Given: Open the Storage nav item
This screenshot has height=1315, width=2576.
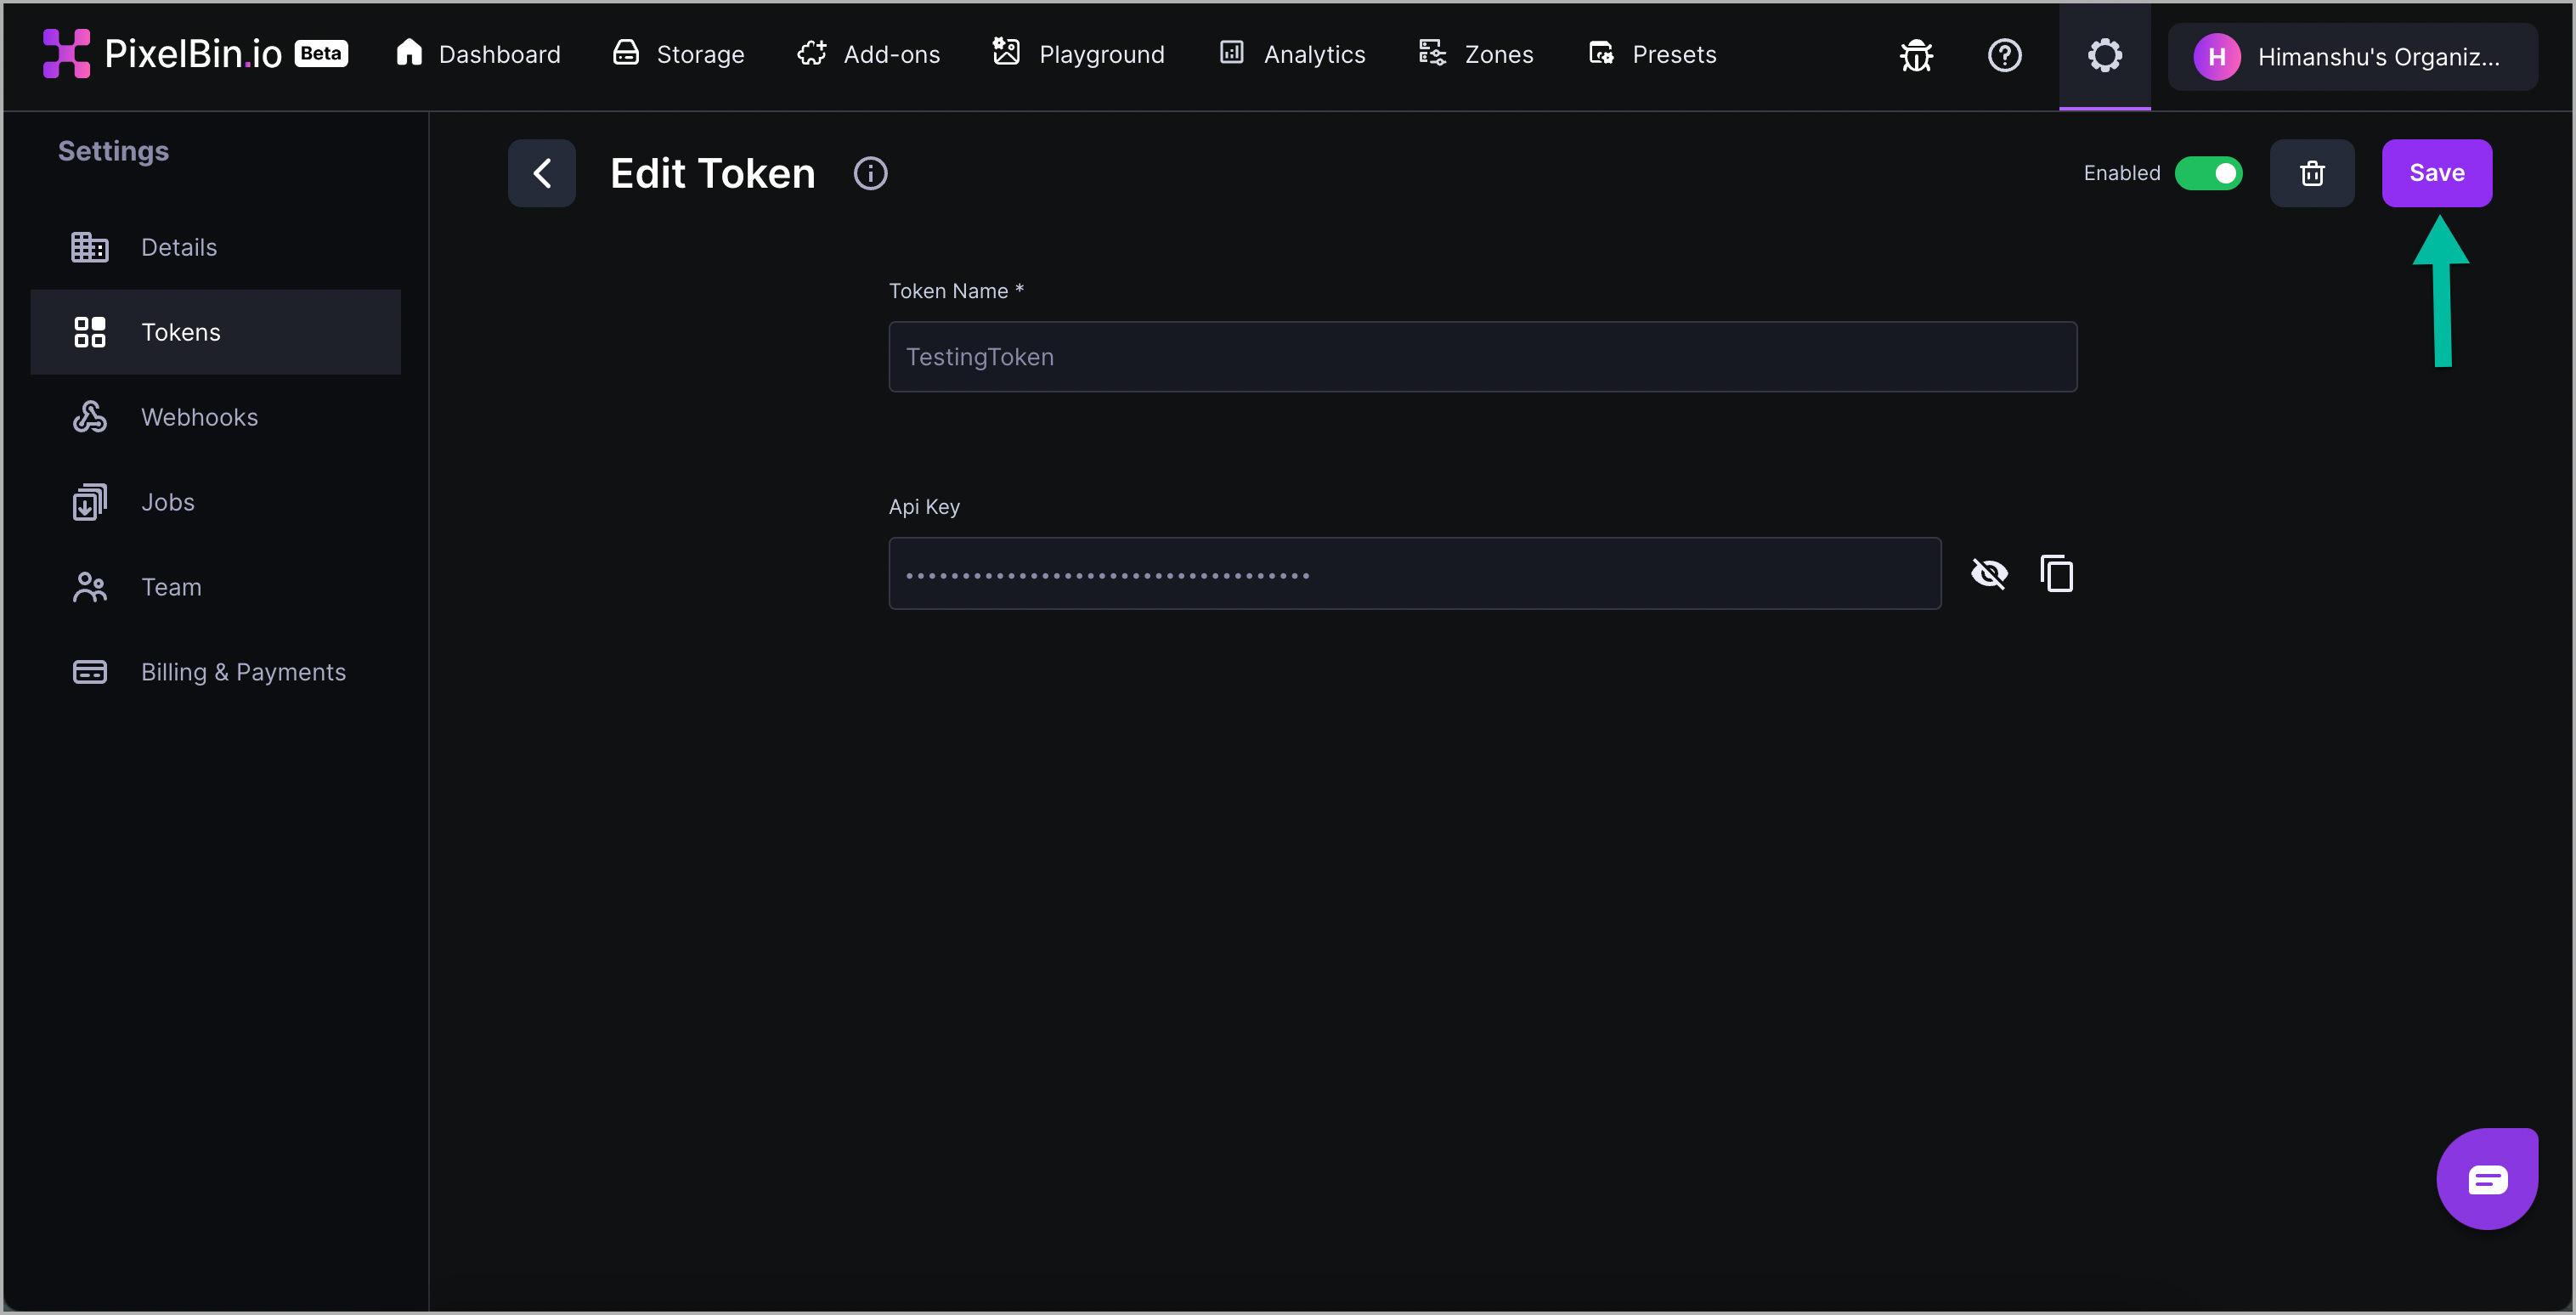Looking at the screenshot, I should 679,54.
